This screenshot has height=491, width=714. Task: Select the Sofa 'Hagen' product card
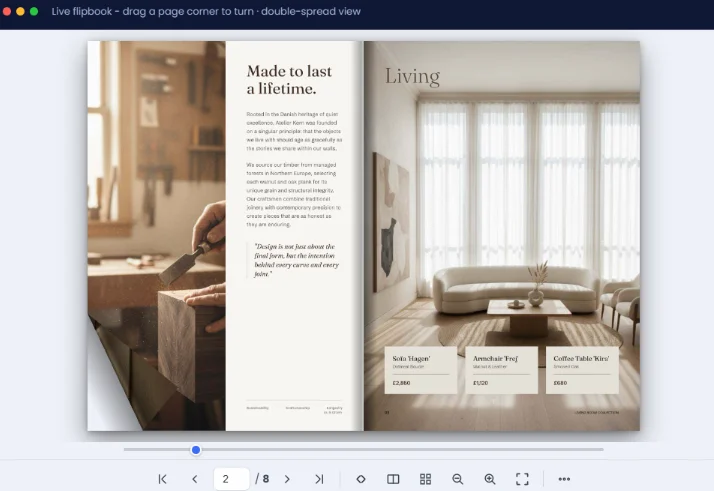point(421,370)
